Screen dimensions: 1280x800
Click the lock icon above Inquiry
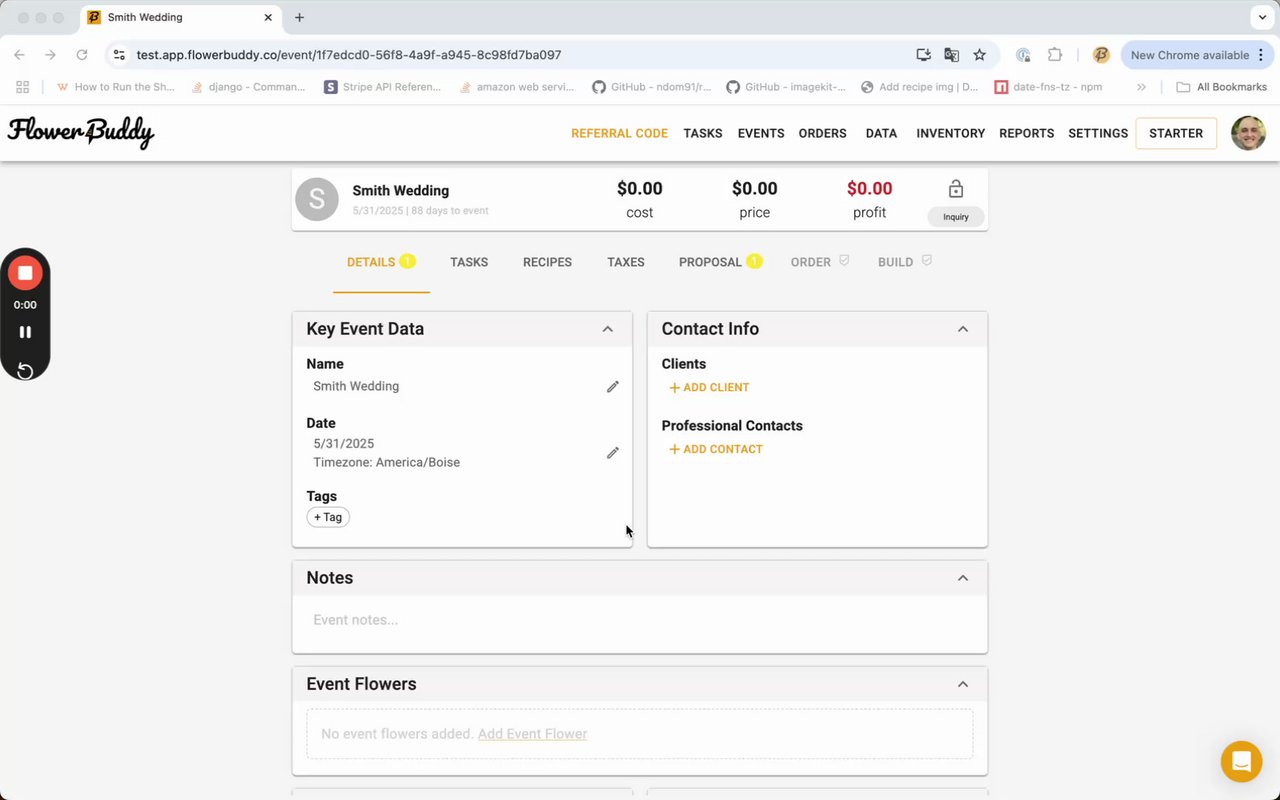click(956, 189)
